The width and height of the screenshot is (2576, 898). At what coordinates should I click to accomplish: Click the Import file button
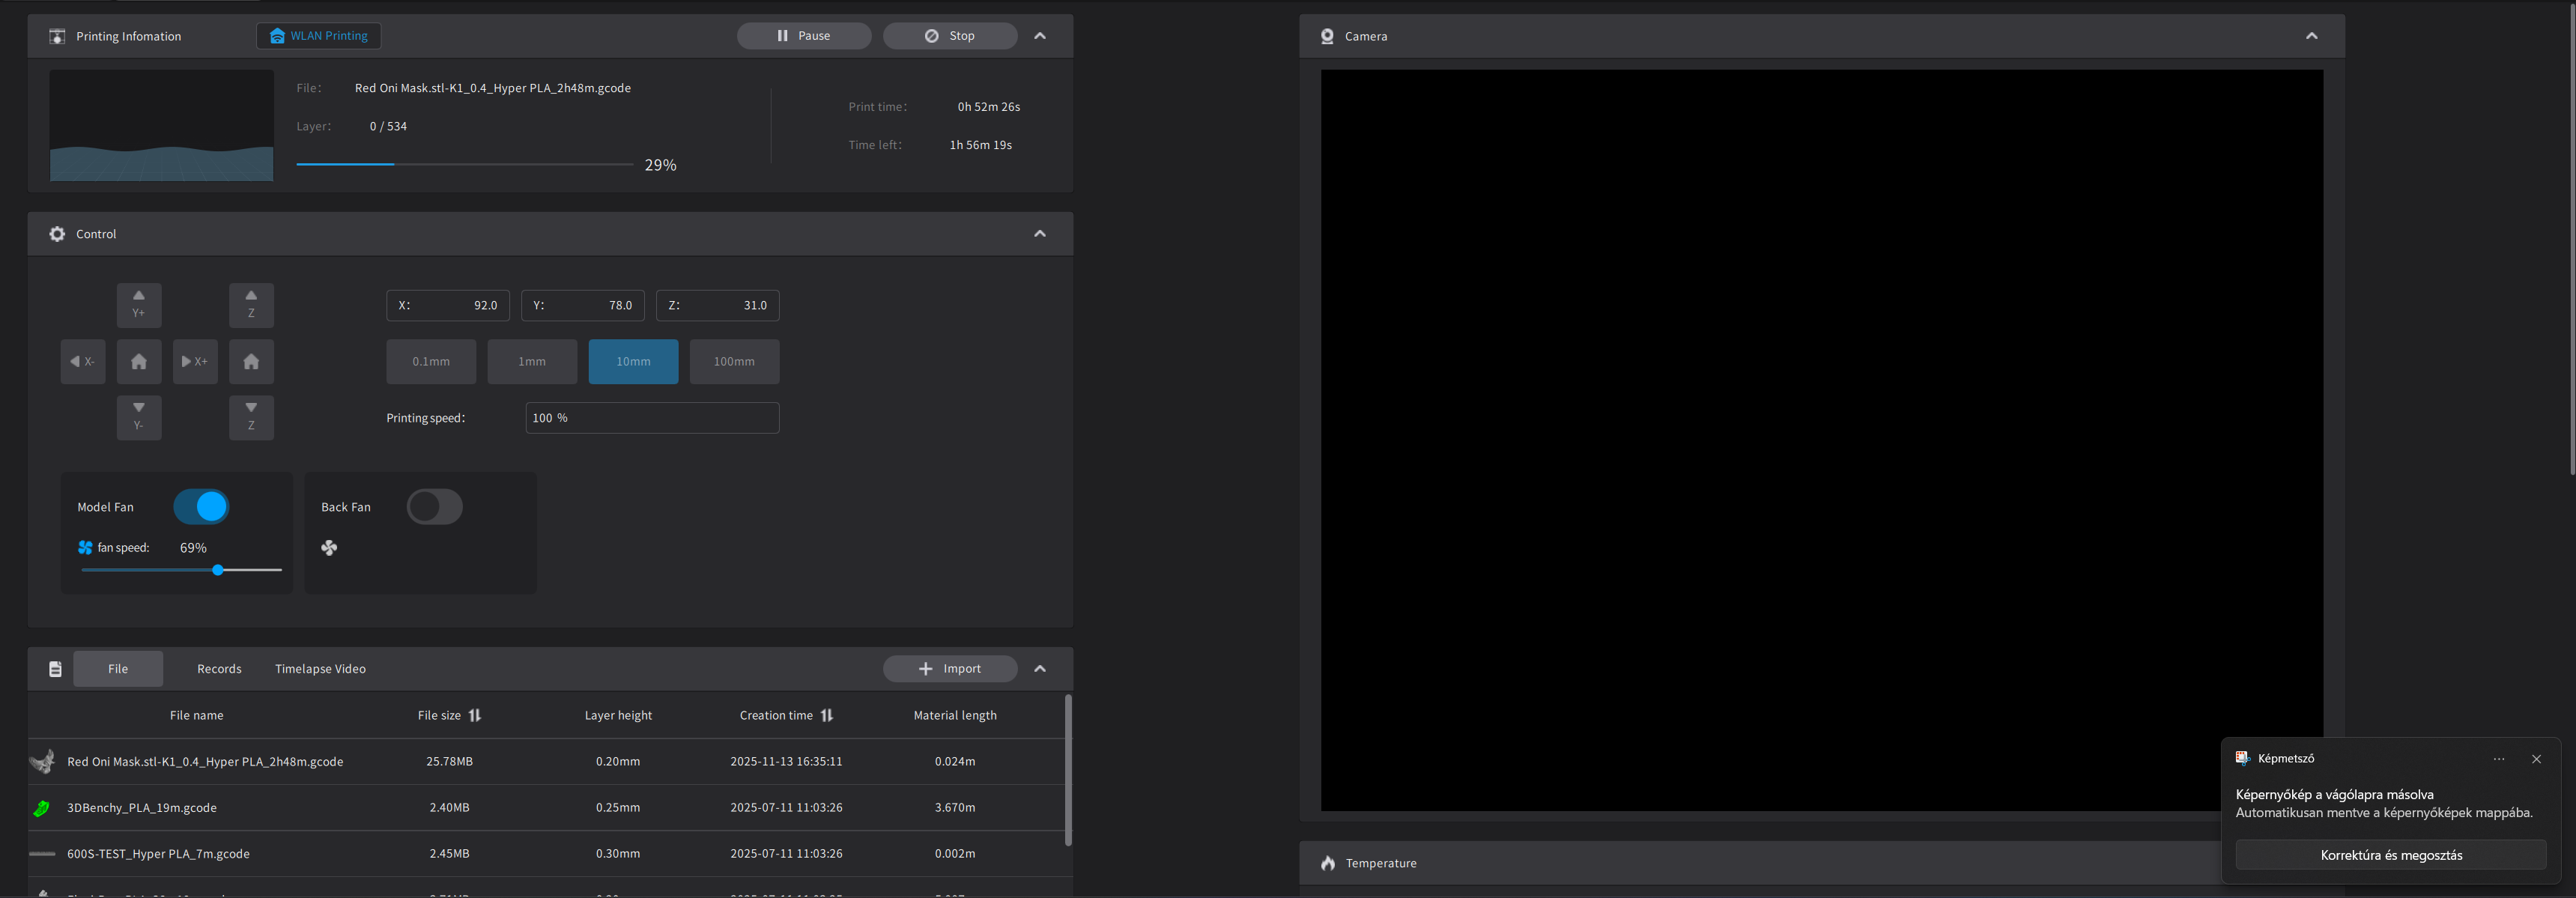[x=950, y=669]
